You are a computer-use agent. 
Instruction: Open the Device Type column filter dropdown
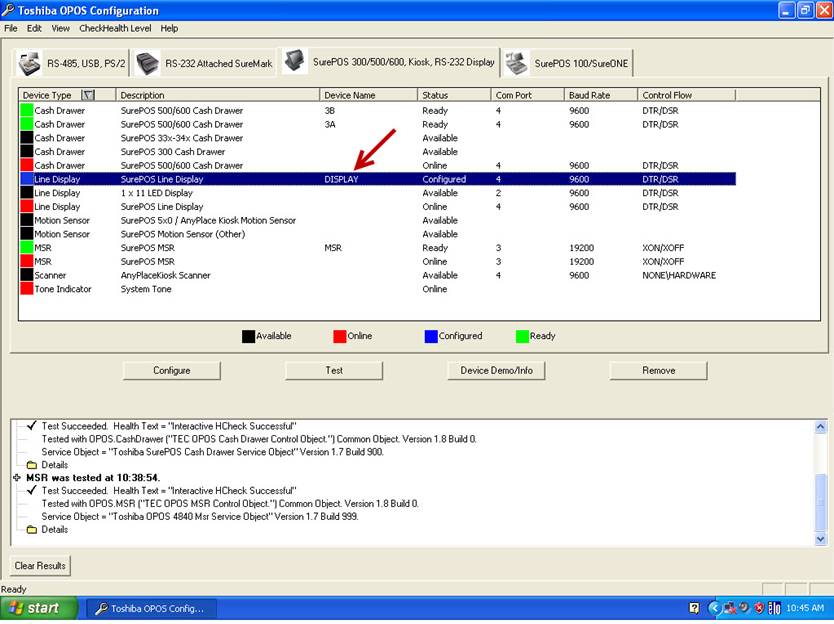click(87, 95)
